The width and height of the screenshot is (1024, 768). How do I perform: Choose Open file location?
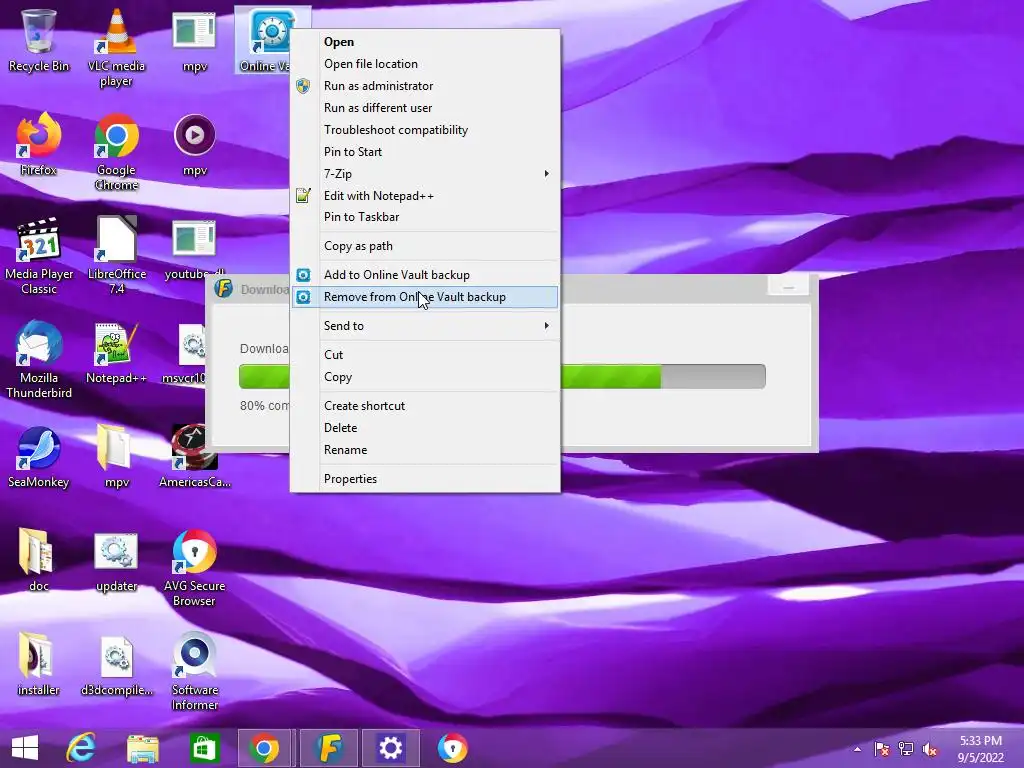pyautogui.click(x=424, y=64)
